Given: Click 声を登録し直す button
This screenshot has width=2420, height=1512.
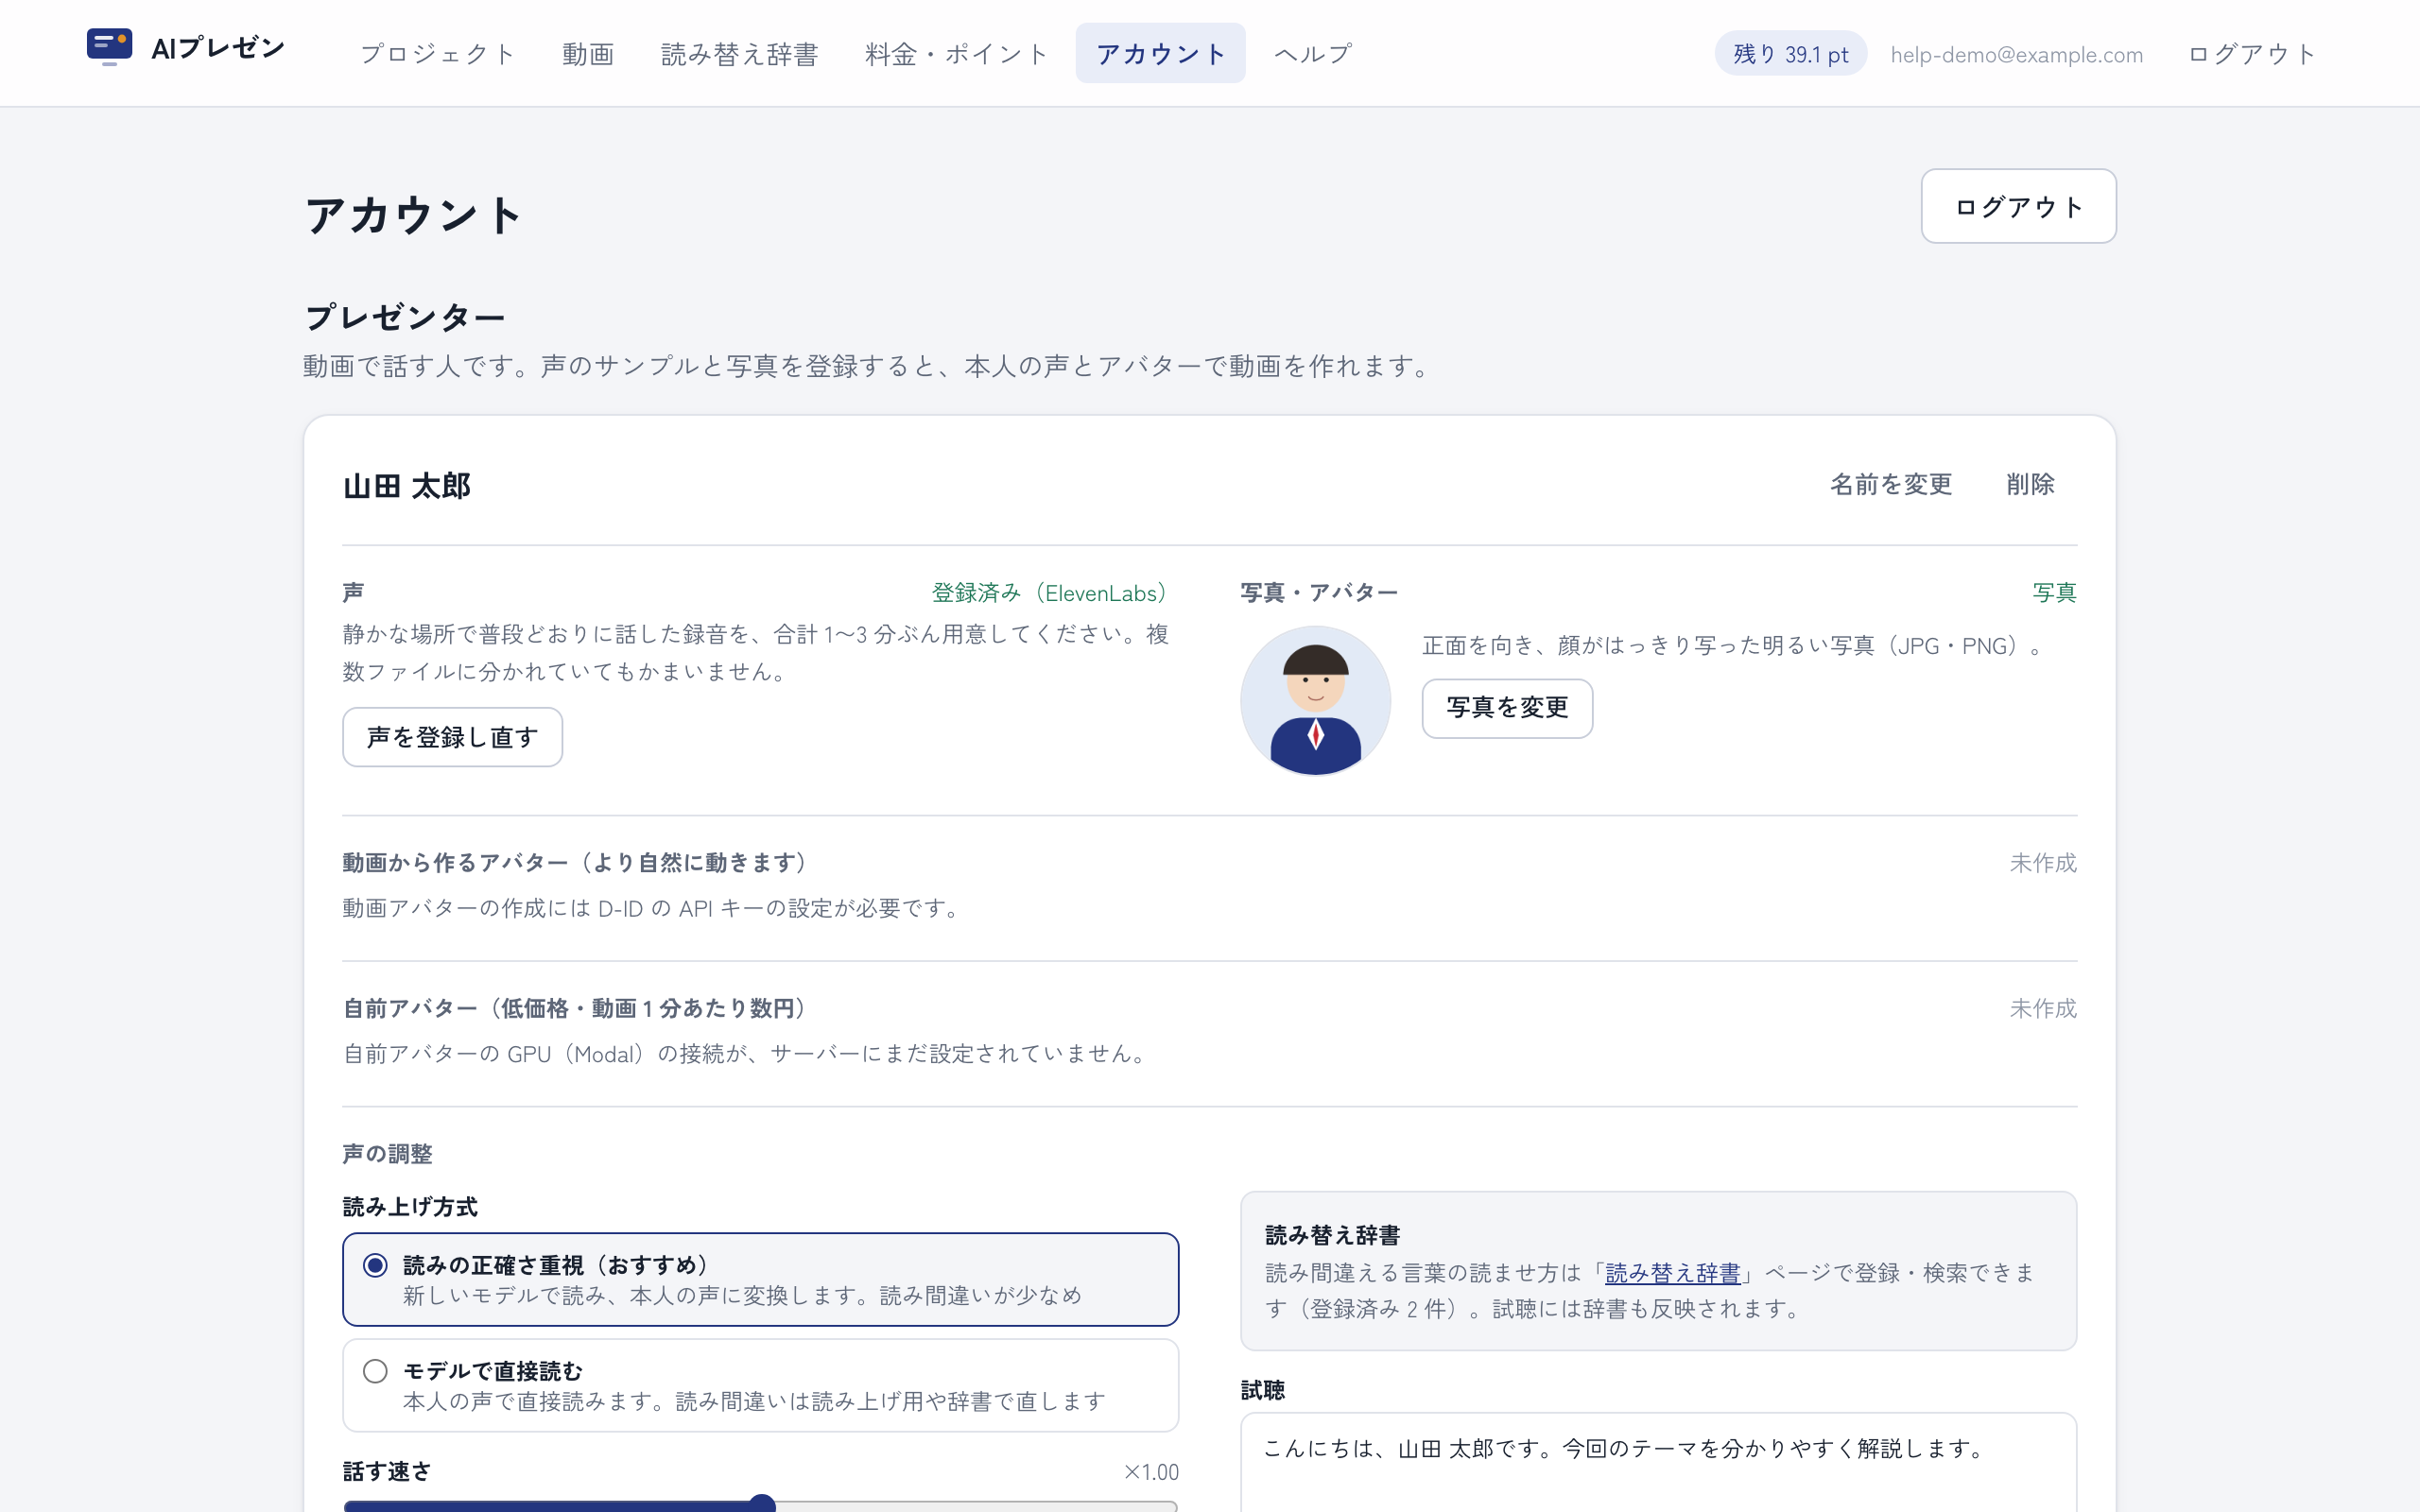Looking at the screenshot, I should click(x=452, y=737).
